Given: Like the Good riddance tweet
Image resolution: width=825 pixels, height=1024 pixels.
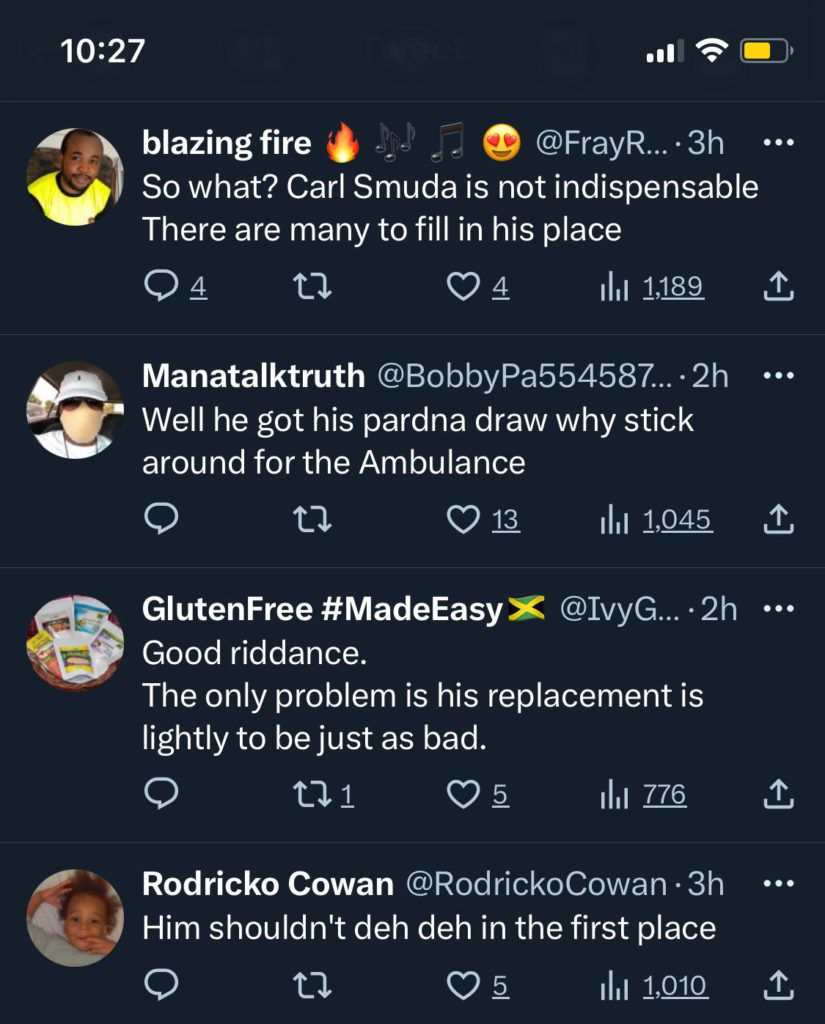Looking at the screenshot, I should (x=463, y=794).
